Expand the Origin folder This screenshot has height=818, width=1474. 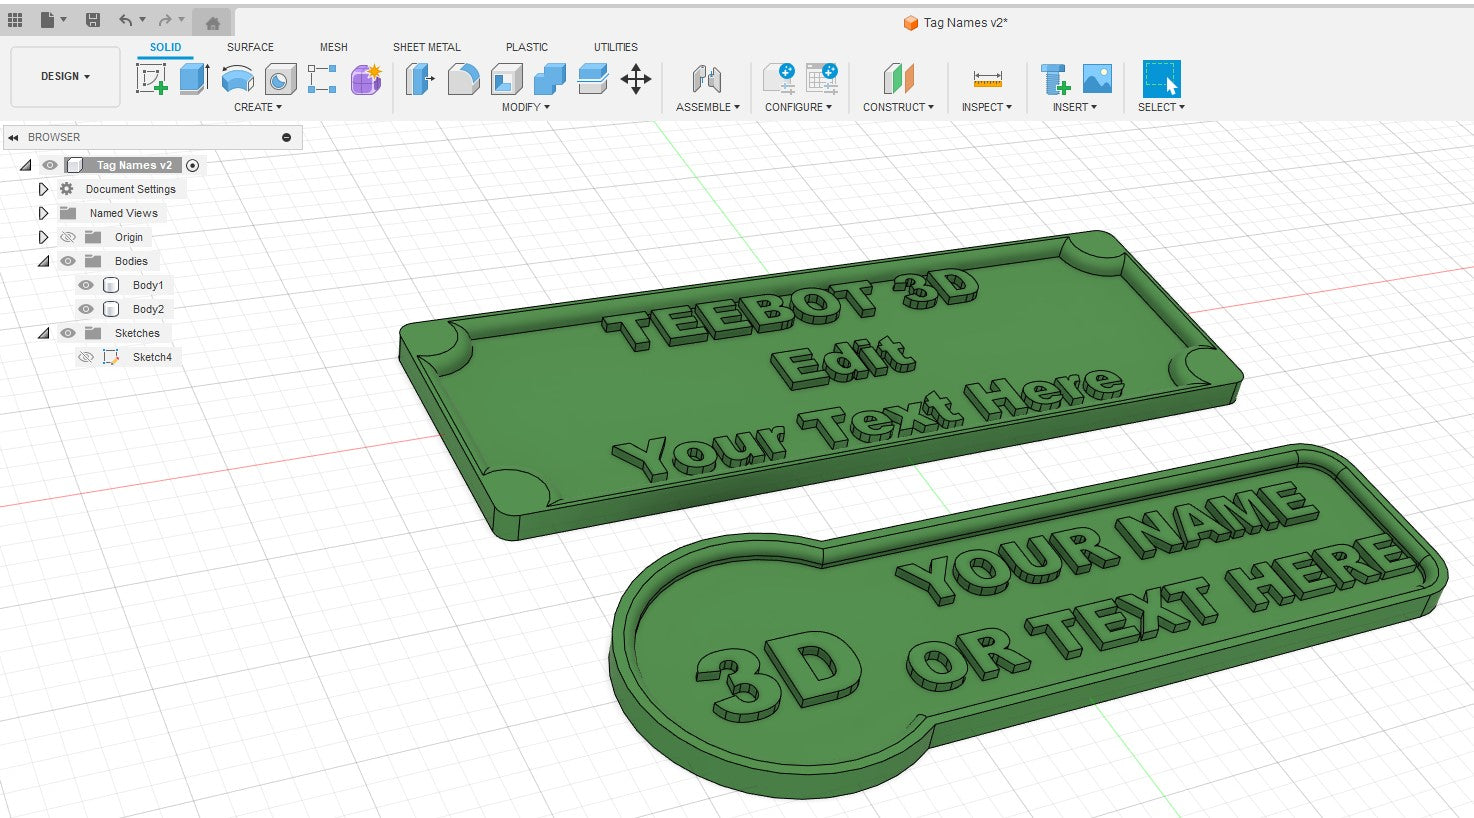coord(43,237)
